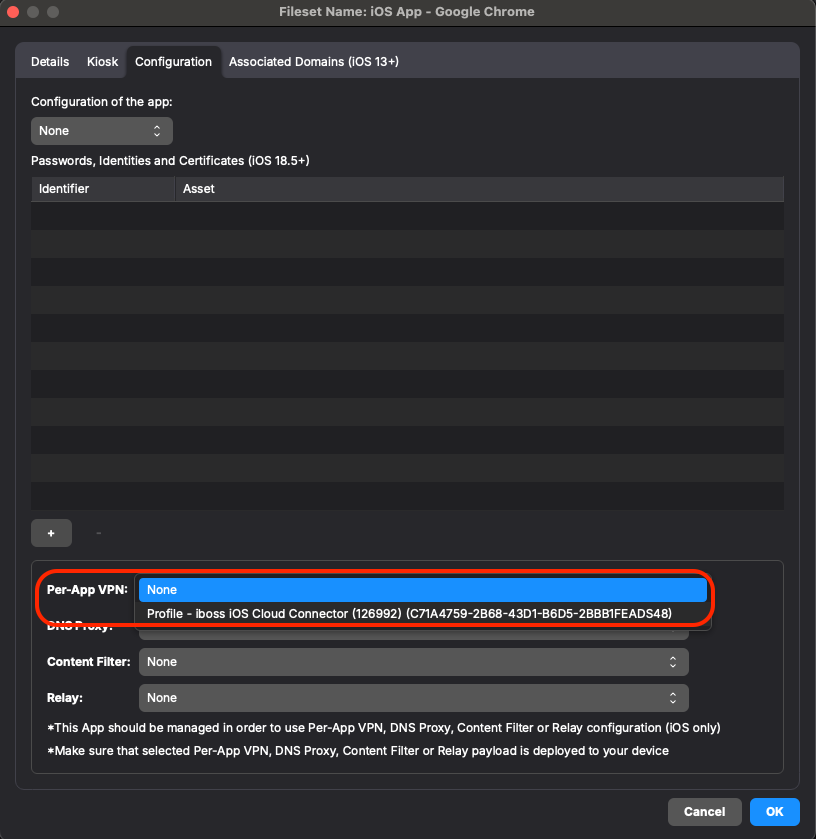Click the note about payload deployed to device
Screen dimensions: 816x839
(x=358, y=751)
